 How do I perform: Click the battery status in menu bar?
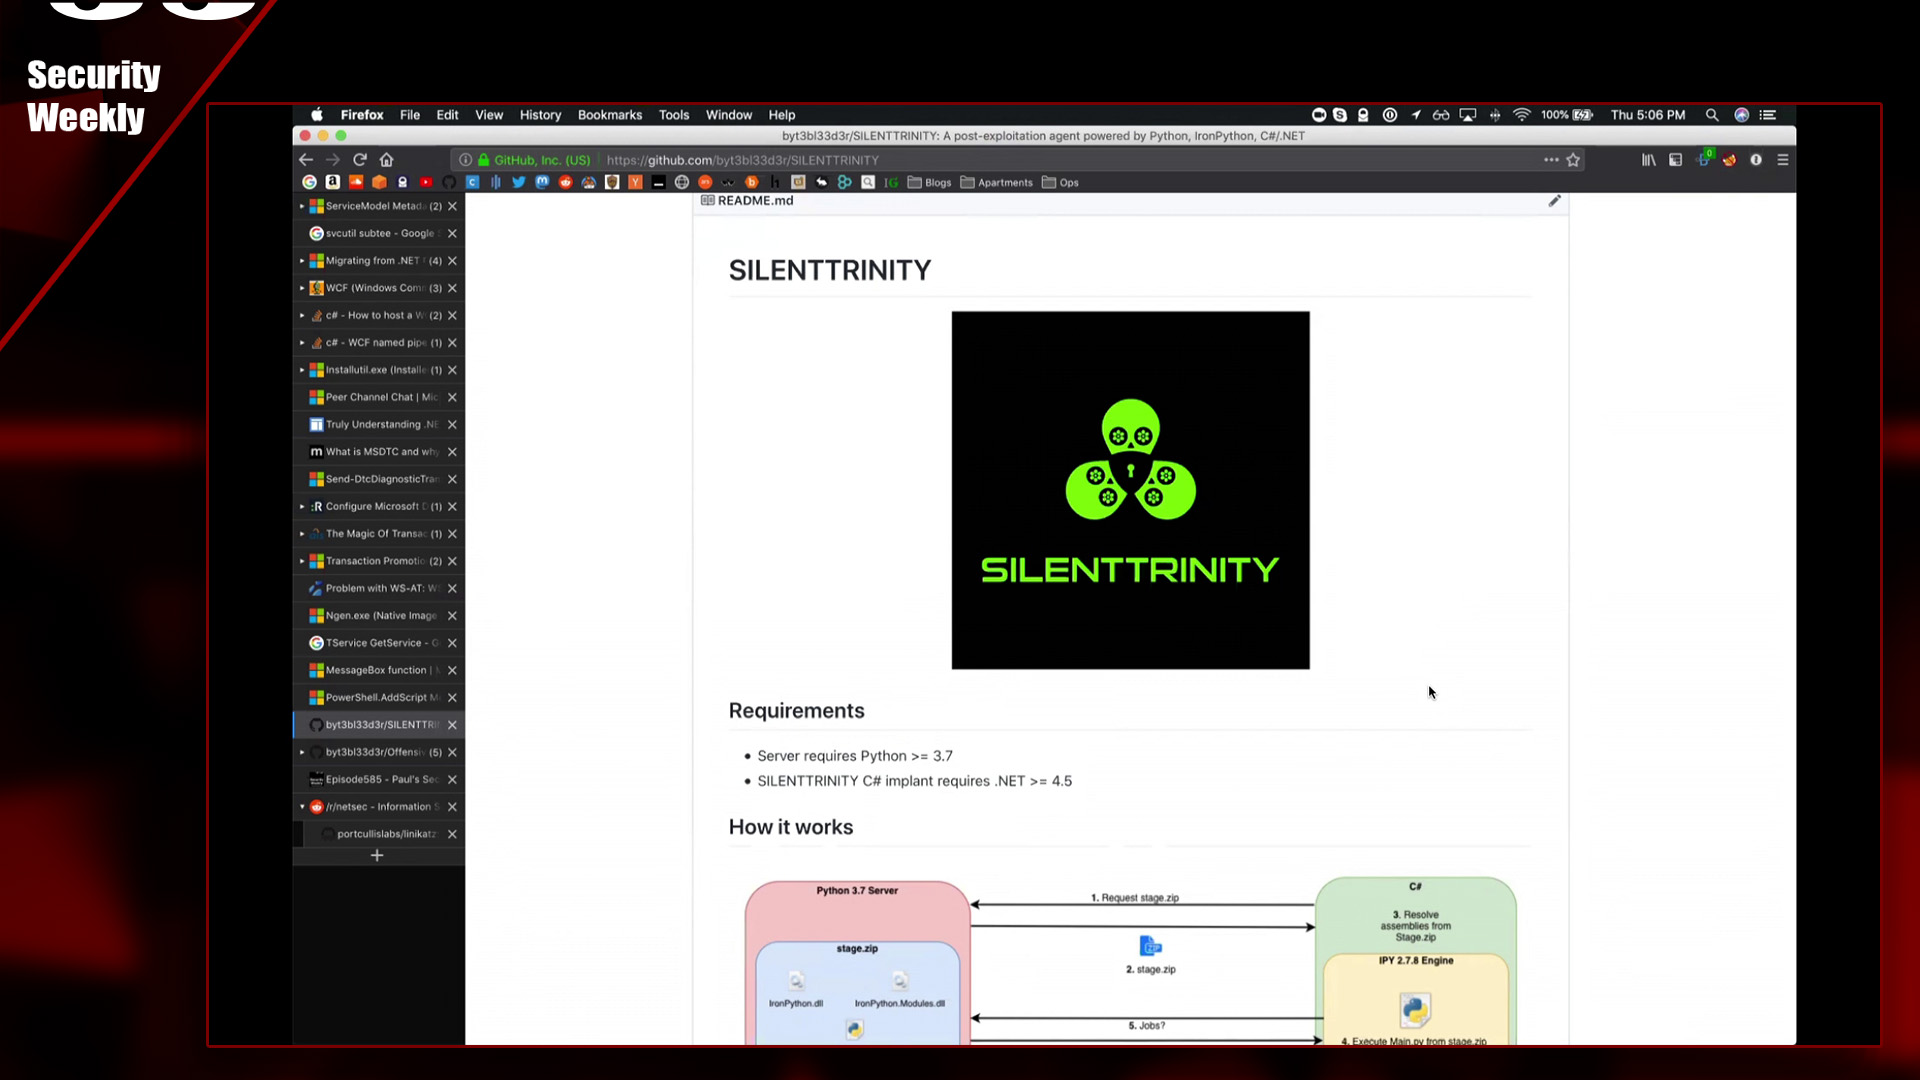pos(1567,115)
